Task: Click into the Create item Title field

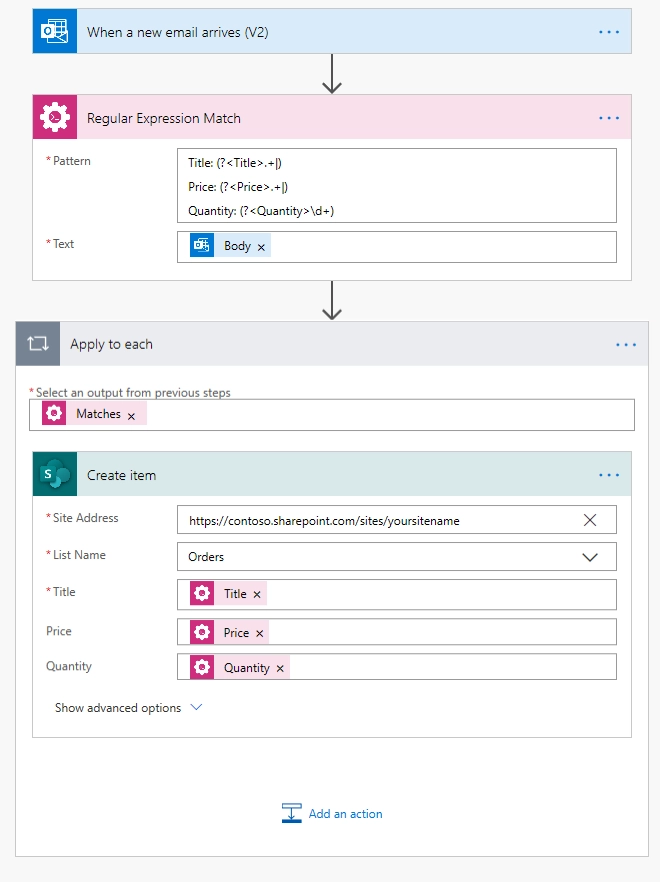Action: point(397,595)
